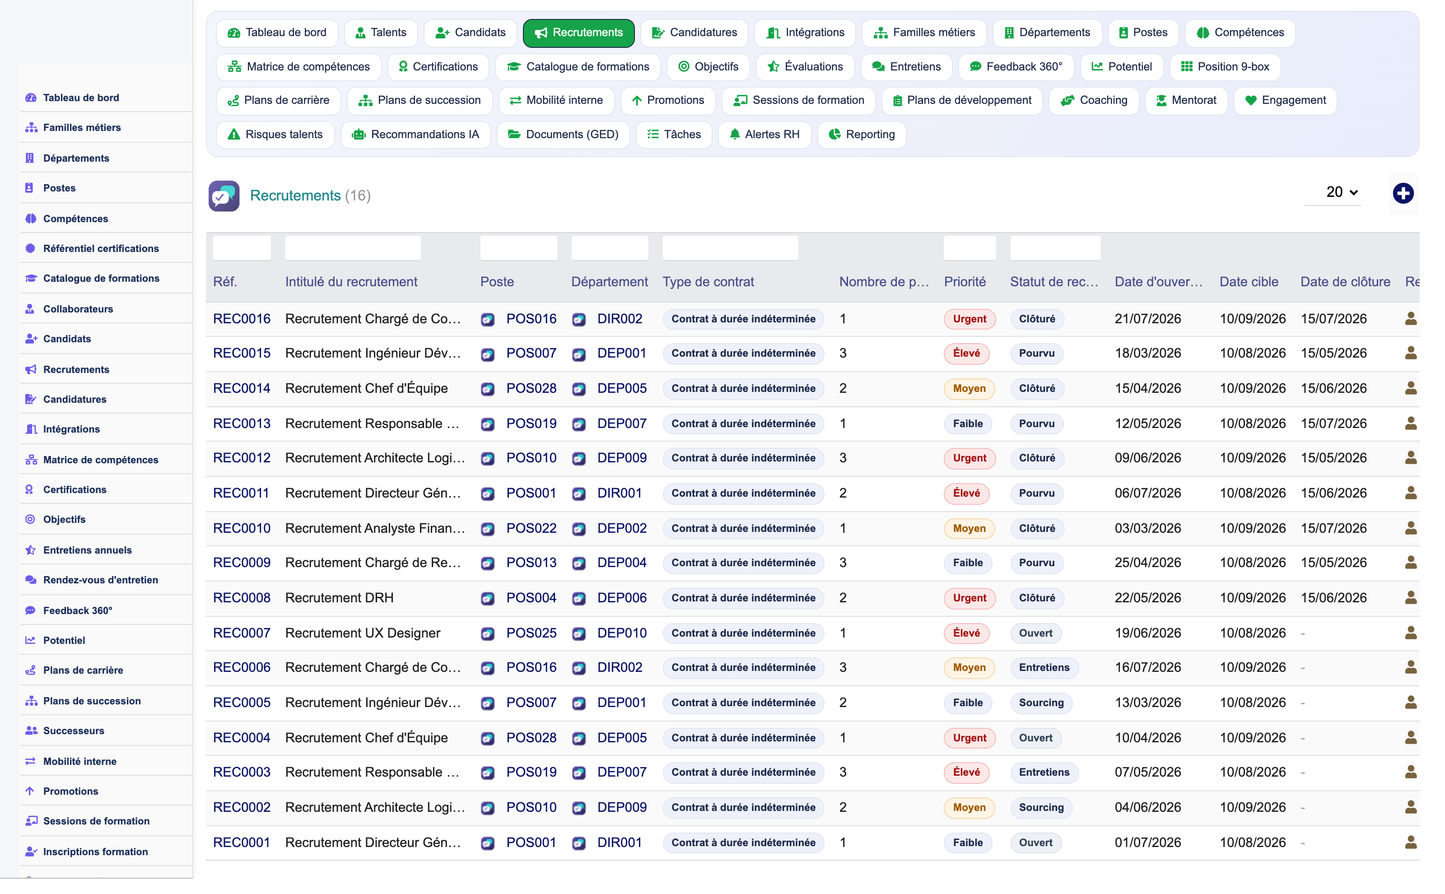
Task: Click the Recrutements module logo icon
Action: (224, 196)
